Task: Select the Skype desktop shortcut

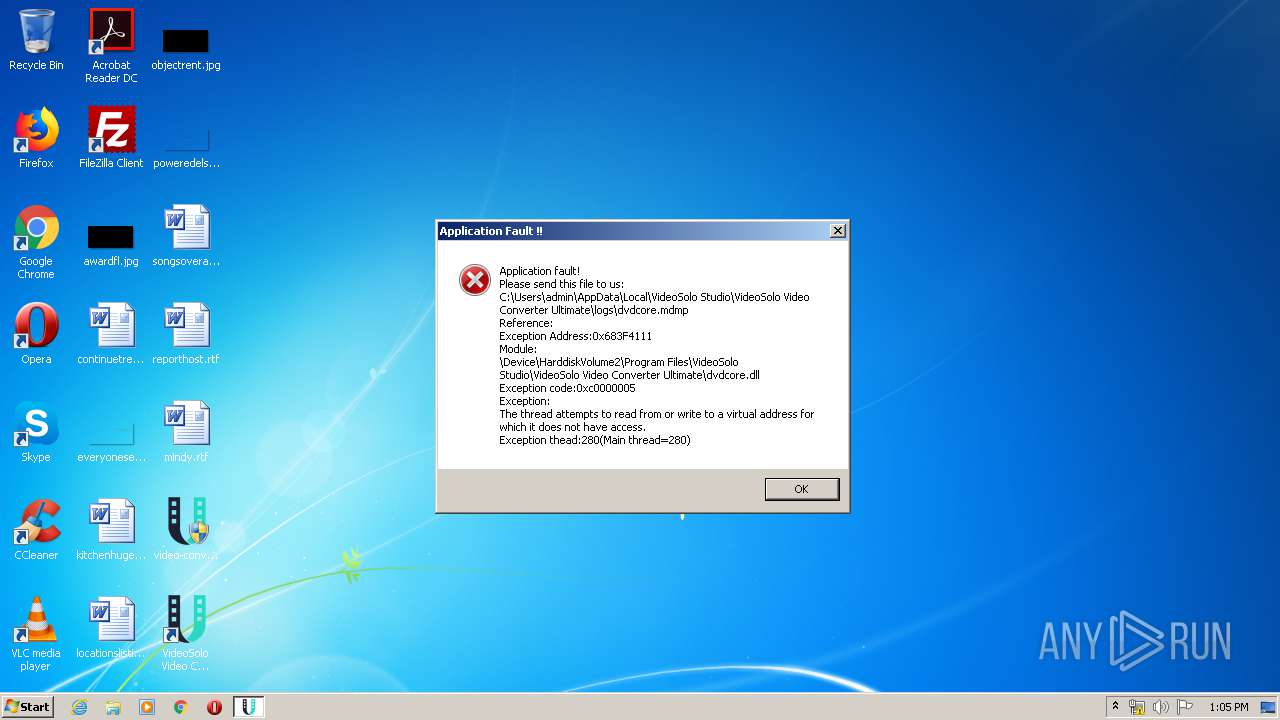Action: [36, 432]
